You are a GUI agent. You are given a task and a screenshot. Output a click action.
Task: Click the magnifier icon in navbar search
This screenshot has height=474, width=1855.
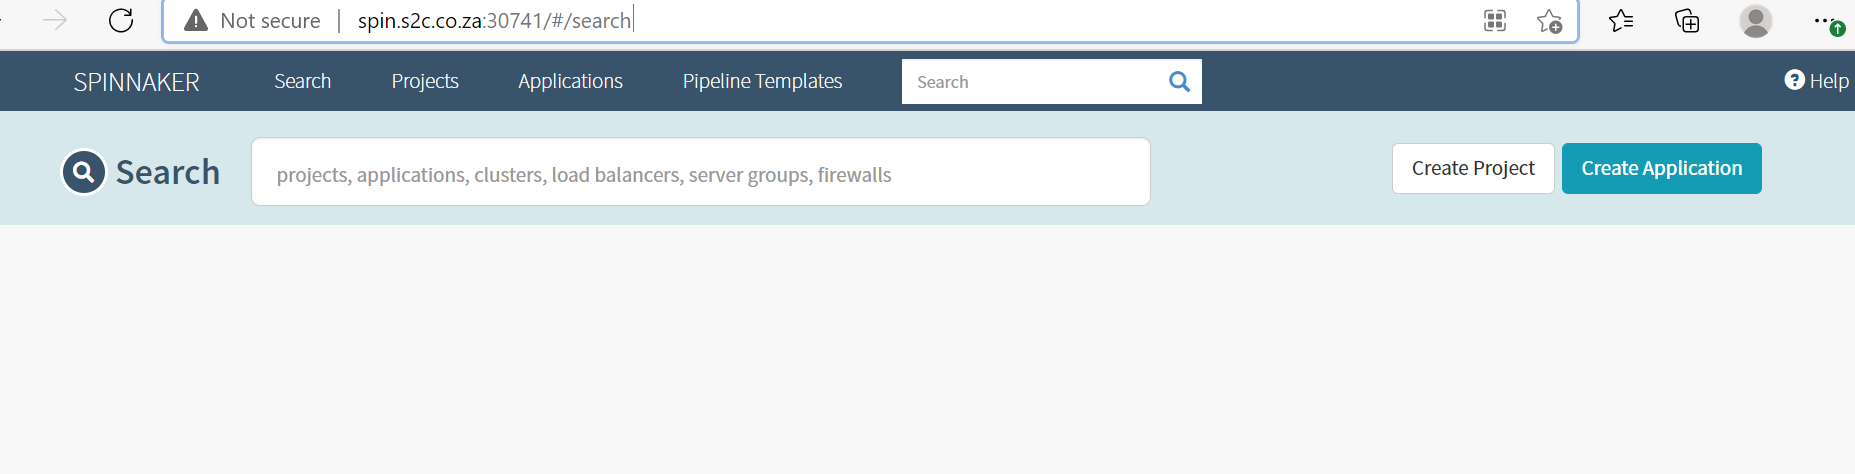[1180, 81]
